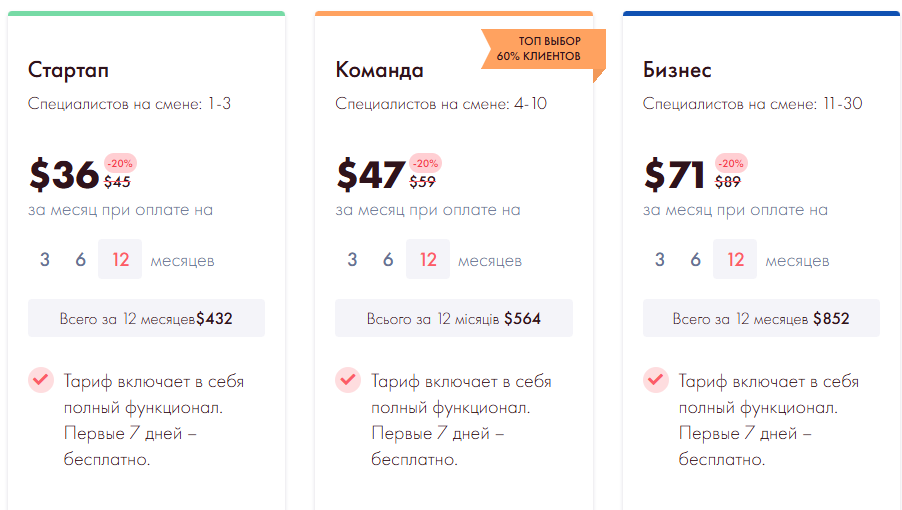This screenshot has height=510, width=902.
Task: Click the Стартап total $432 summary box
Action: 146,319
